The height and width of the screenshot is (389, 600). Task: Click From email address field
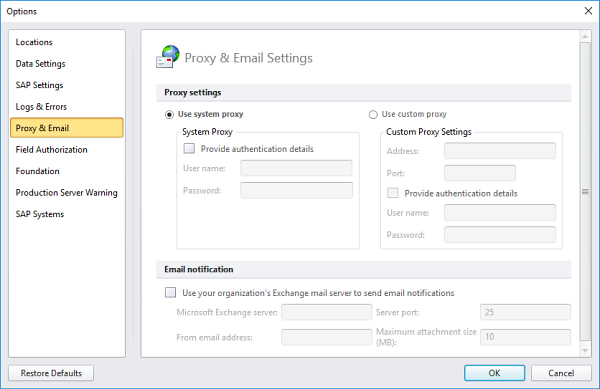tap(326, 337)
